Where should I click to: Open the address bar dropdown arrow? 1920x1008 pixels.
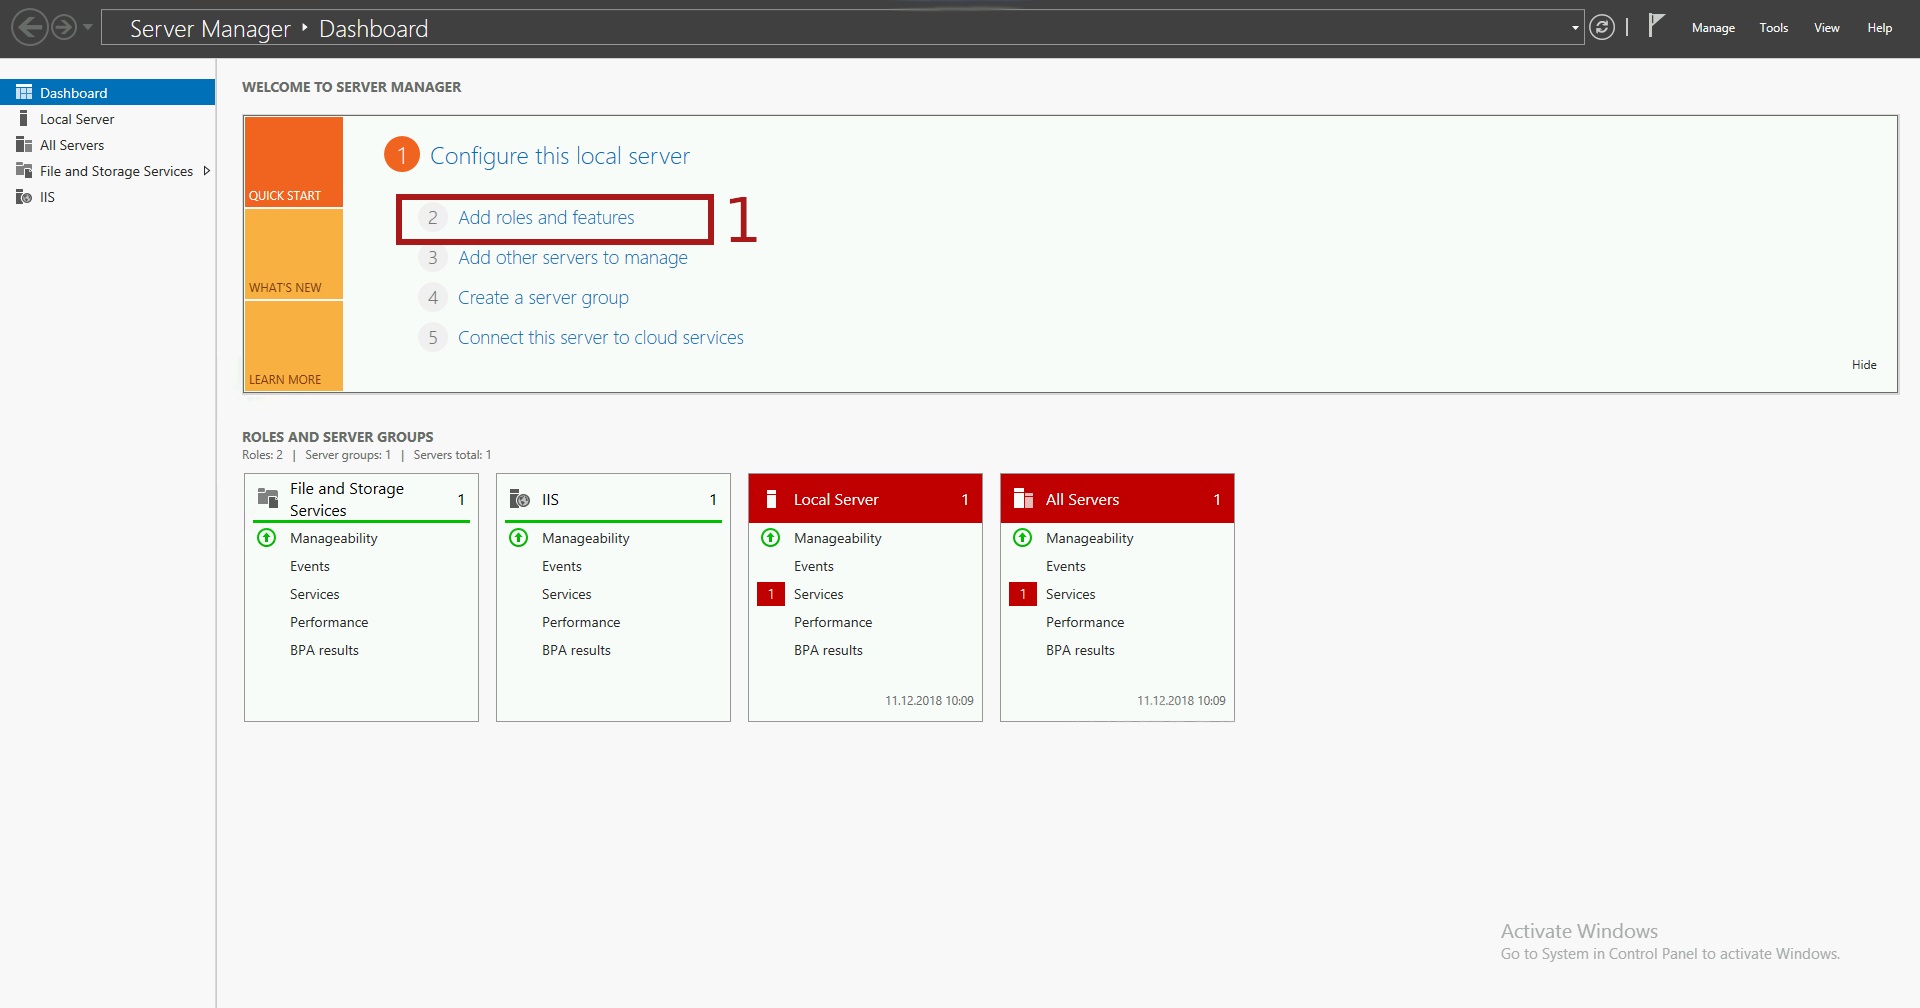(1575, 28)
